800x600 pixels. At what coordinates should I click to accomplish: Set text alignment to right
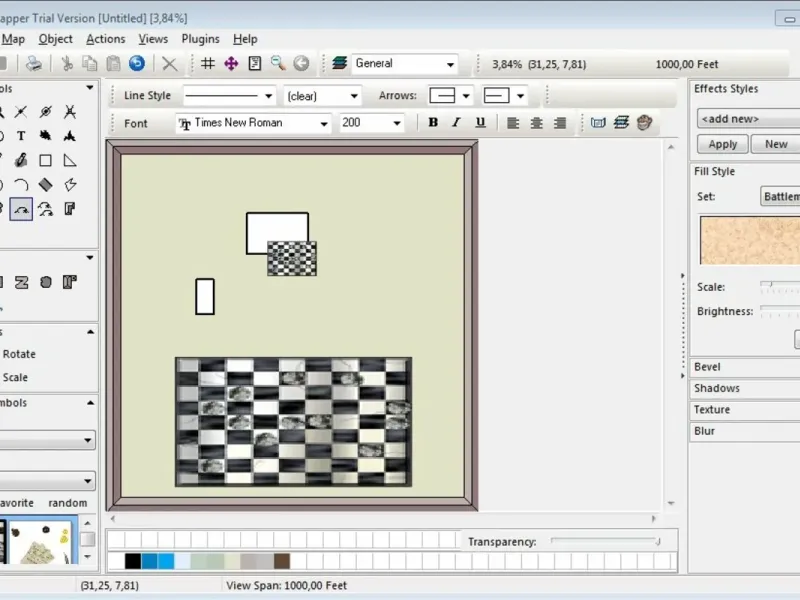point(560,123)
